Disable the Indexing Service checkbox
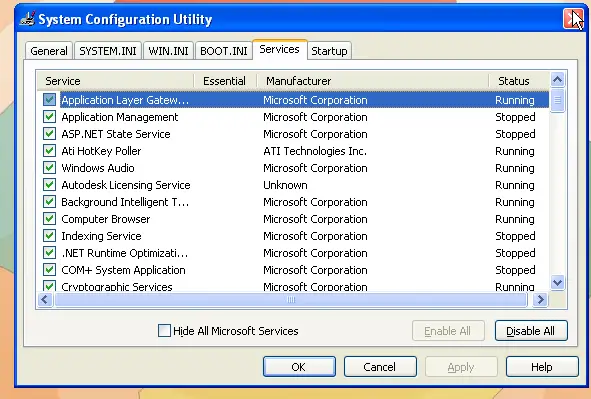Screen dimensions: 591x399 49,236
